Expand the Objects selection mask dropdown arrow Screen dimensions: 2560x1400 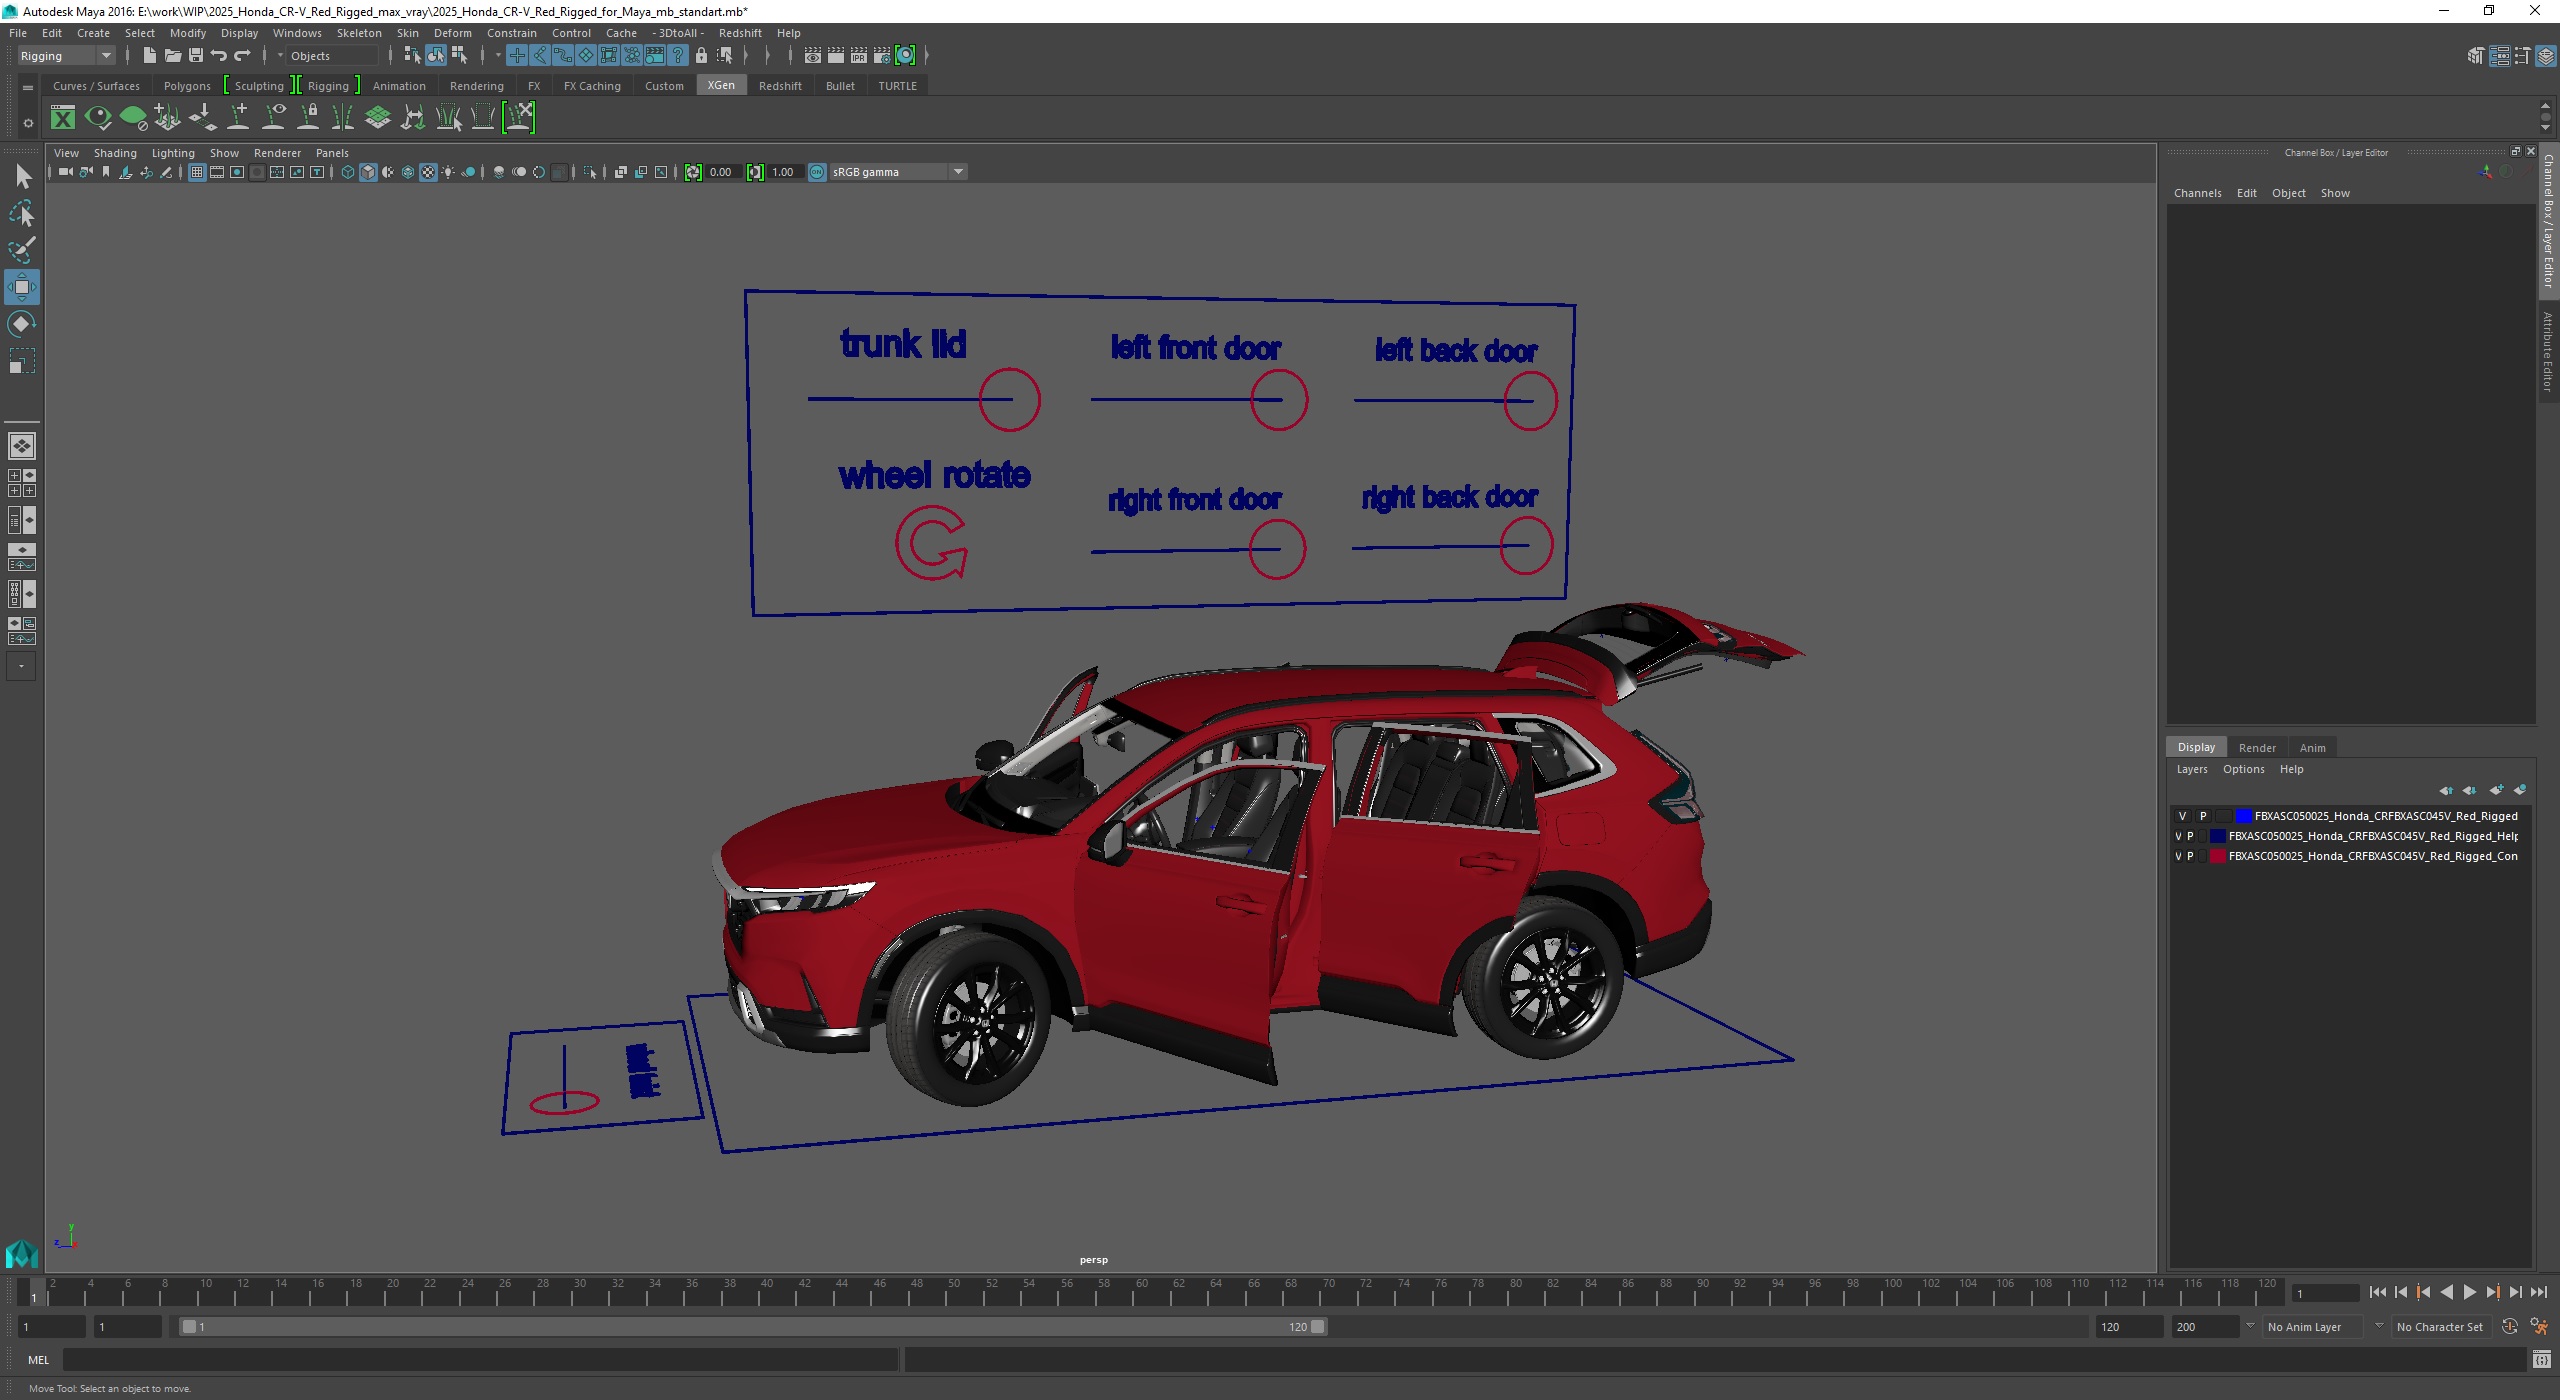[280, 56]
